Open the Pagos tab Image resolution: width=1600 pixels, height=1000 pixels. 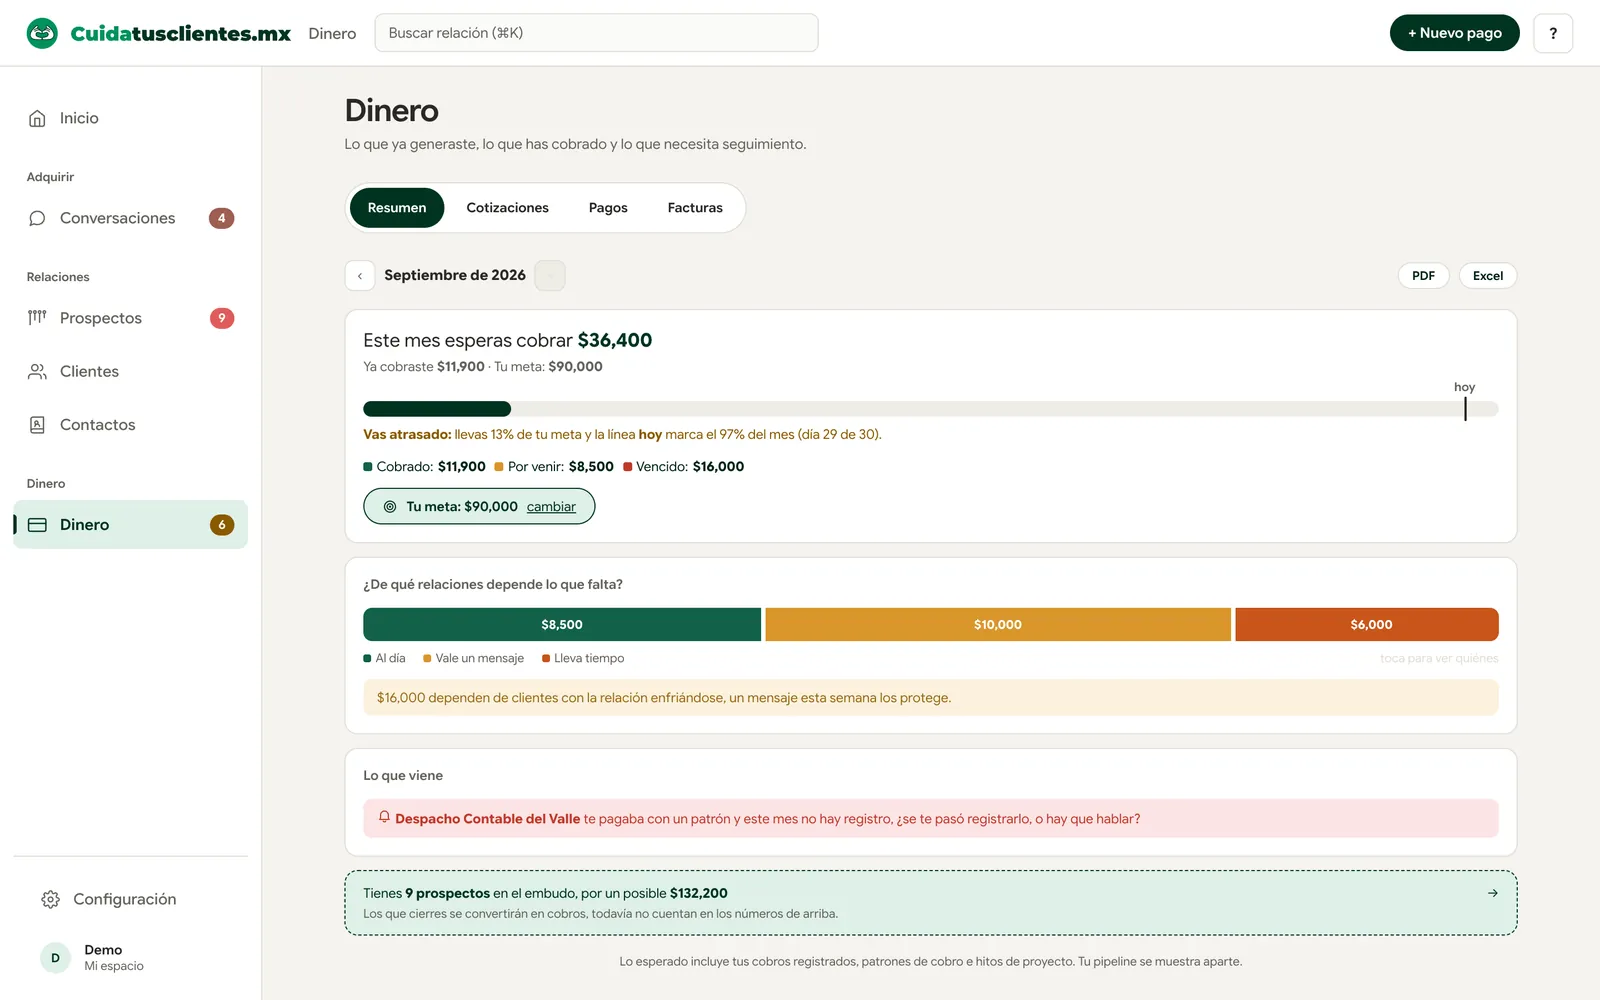[608, 208]
